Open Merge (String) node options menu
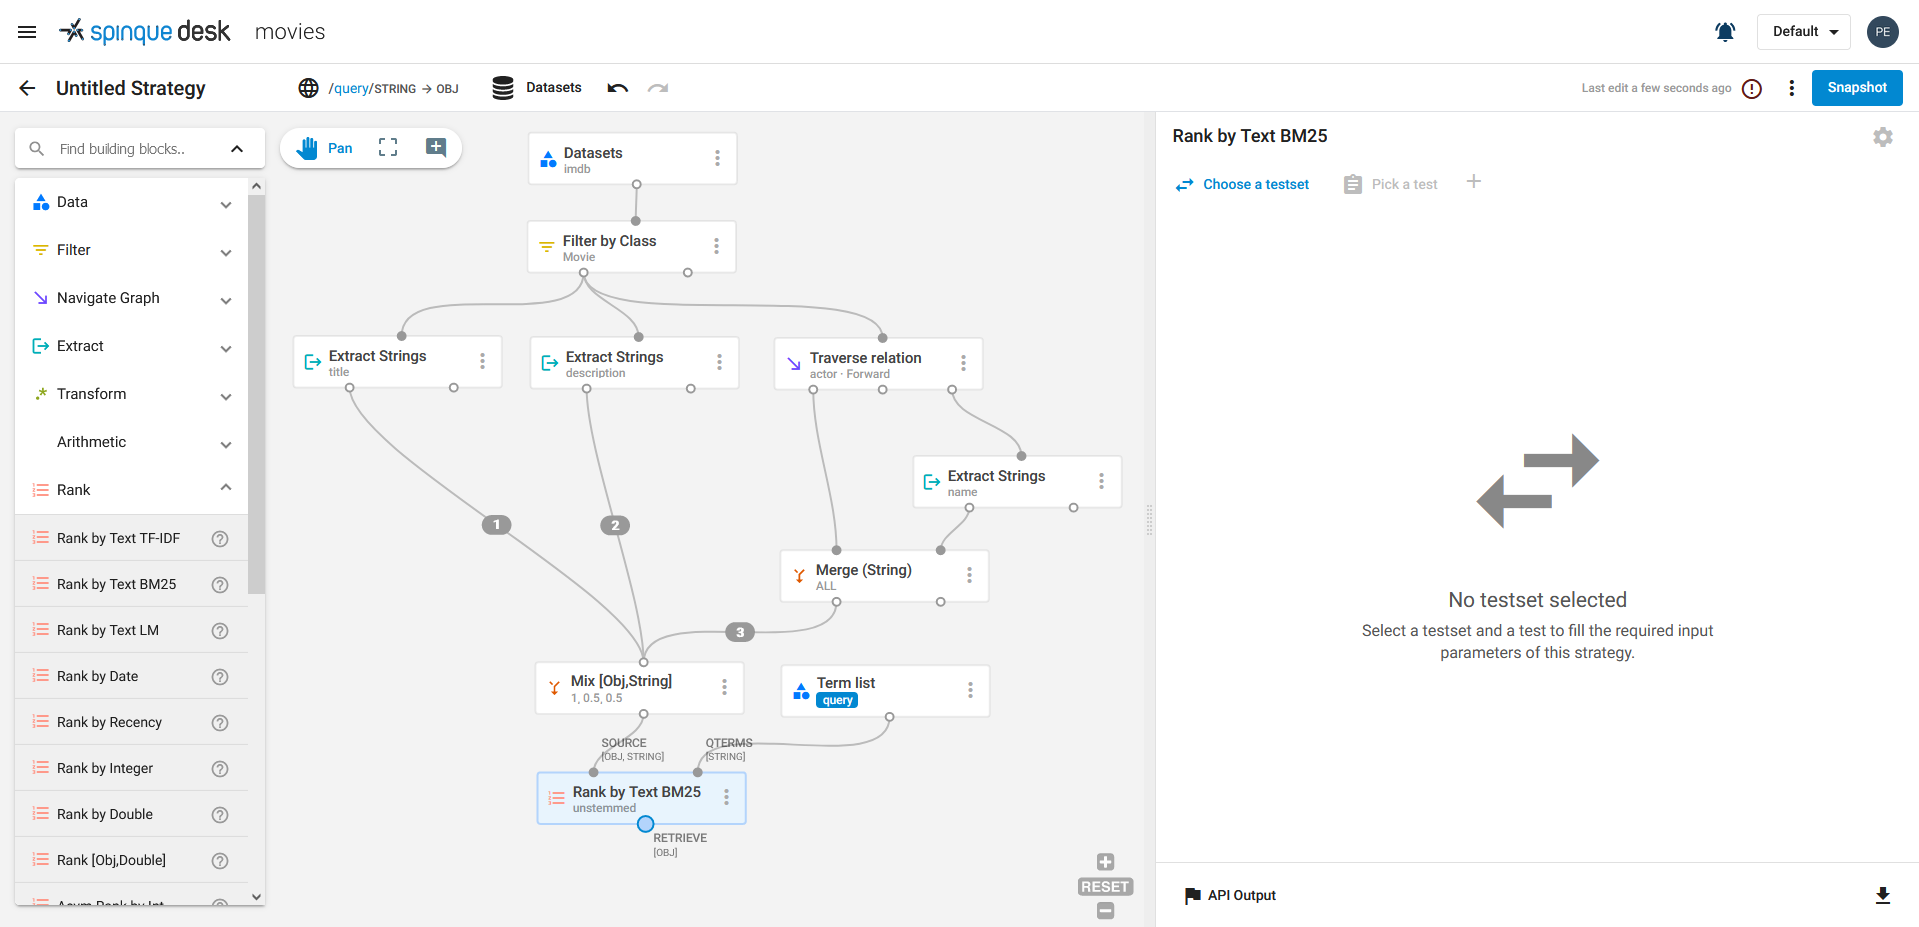 (x=969, y=575)
